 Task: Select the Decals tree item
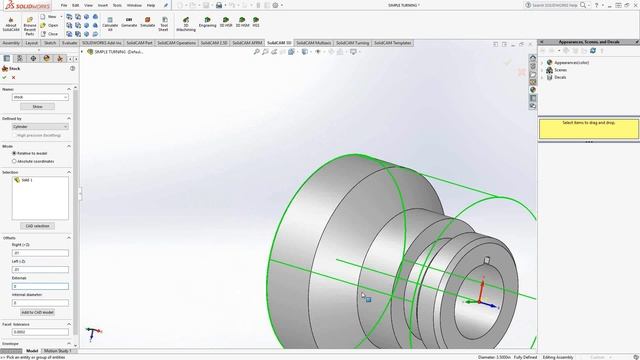point(560,77)
